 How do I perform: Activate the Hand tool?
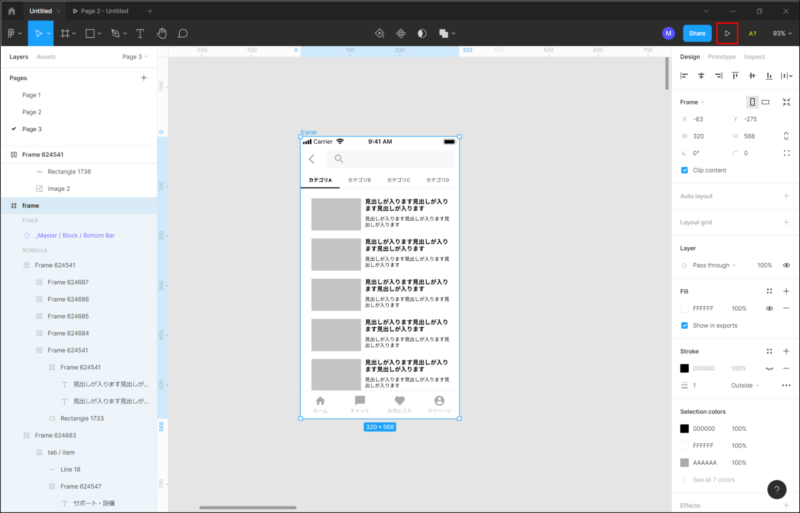[161, 33]
